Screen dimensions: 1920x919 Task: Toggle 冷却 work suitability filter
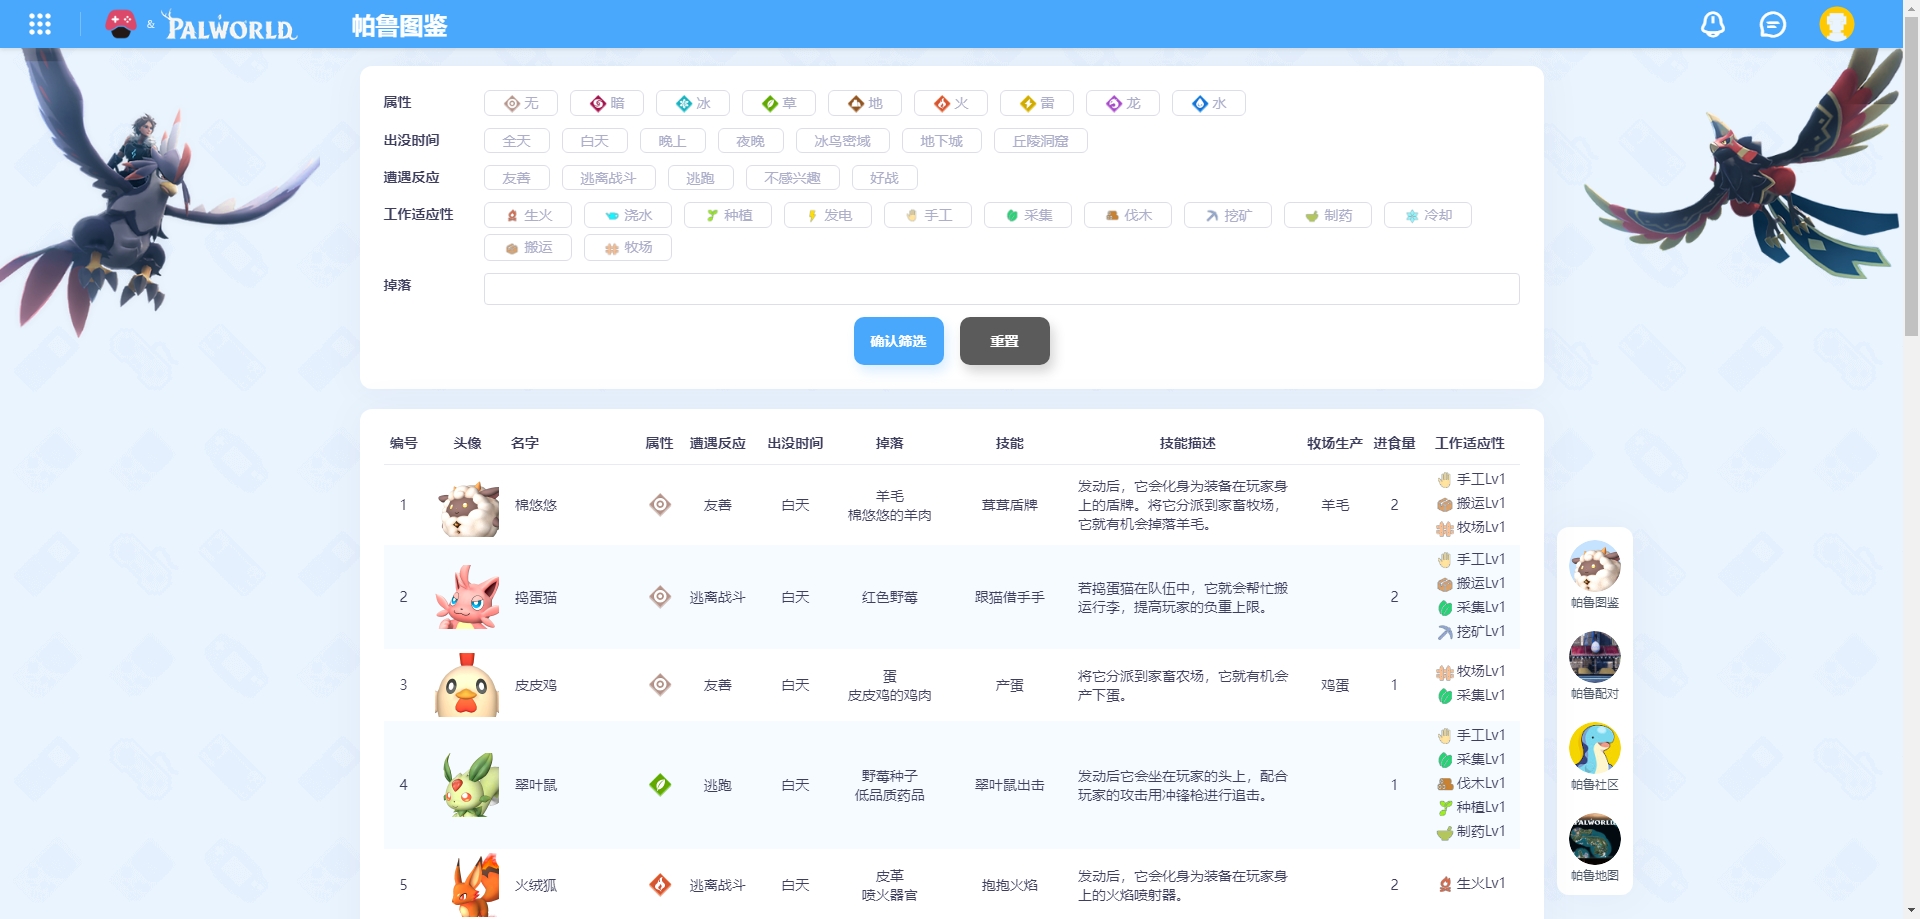coord(1428,215)
